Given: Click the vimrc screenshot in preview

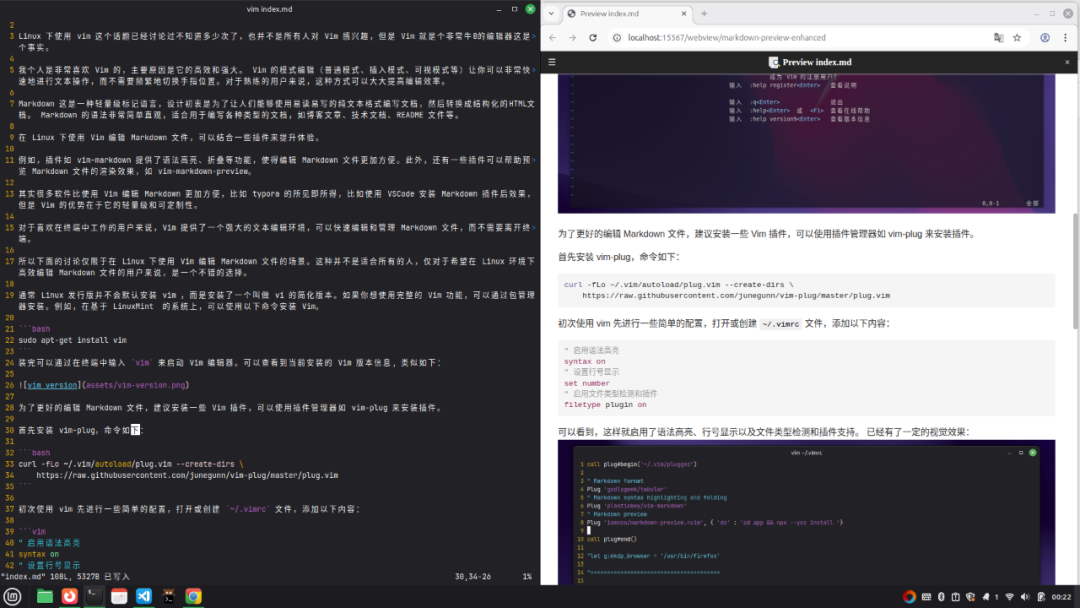Looking at the screenshot, I should click(807, 512).
